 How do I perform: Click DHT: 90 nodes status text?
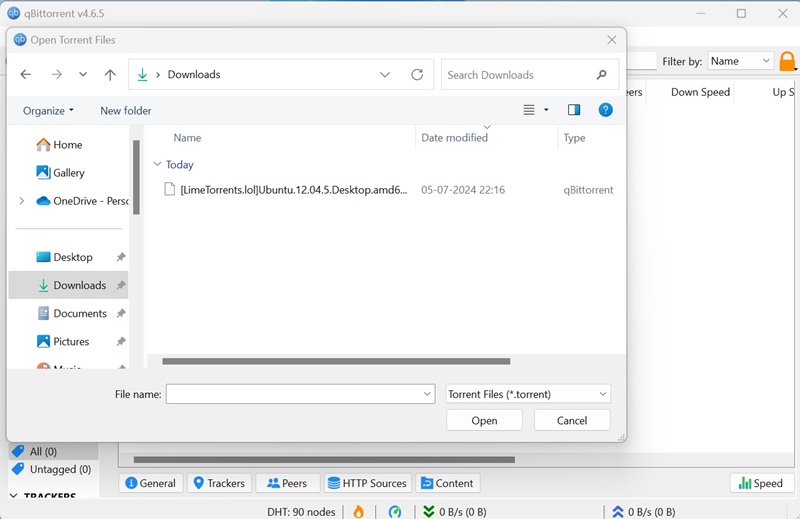point(301,511)
